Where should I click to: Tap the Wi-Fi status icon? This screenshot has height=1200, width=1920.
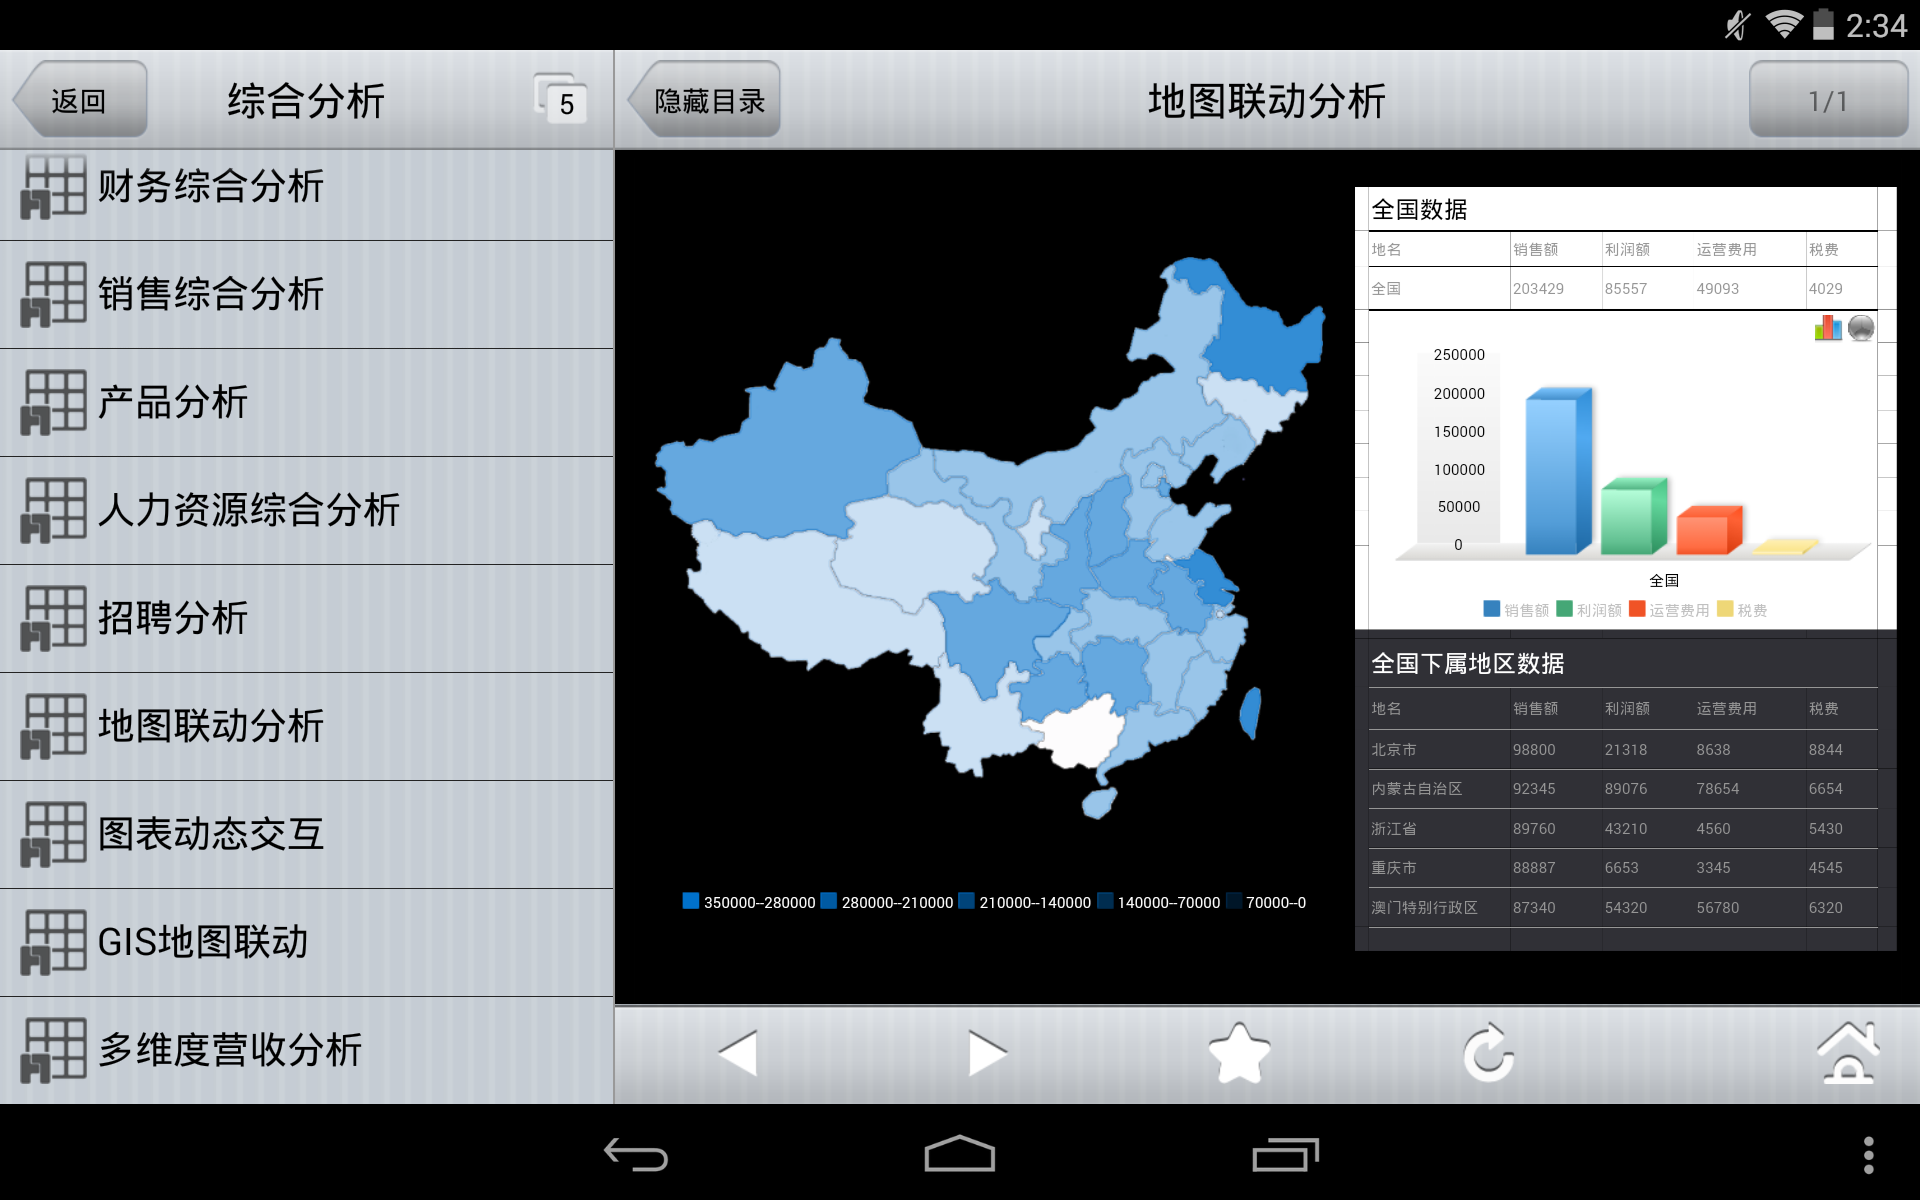coord(1783,24)
